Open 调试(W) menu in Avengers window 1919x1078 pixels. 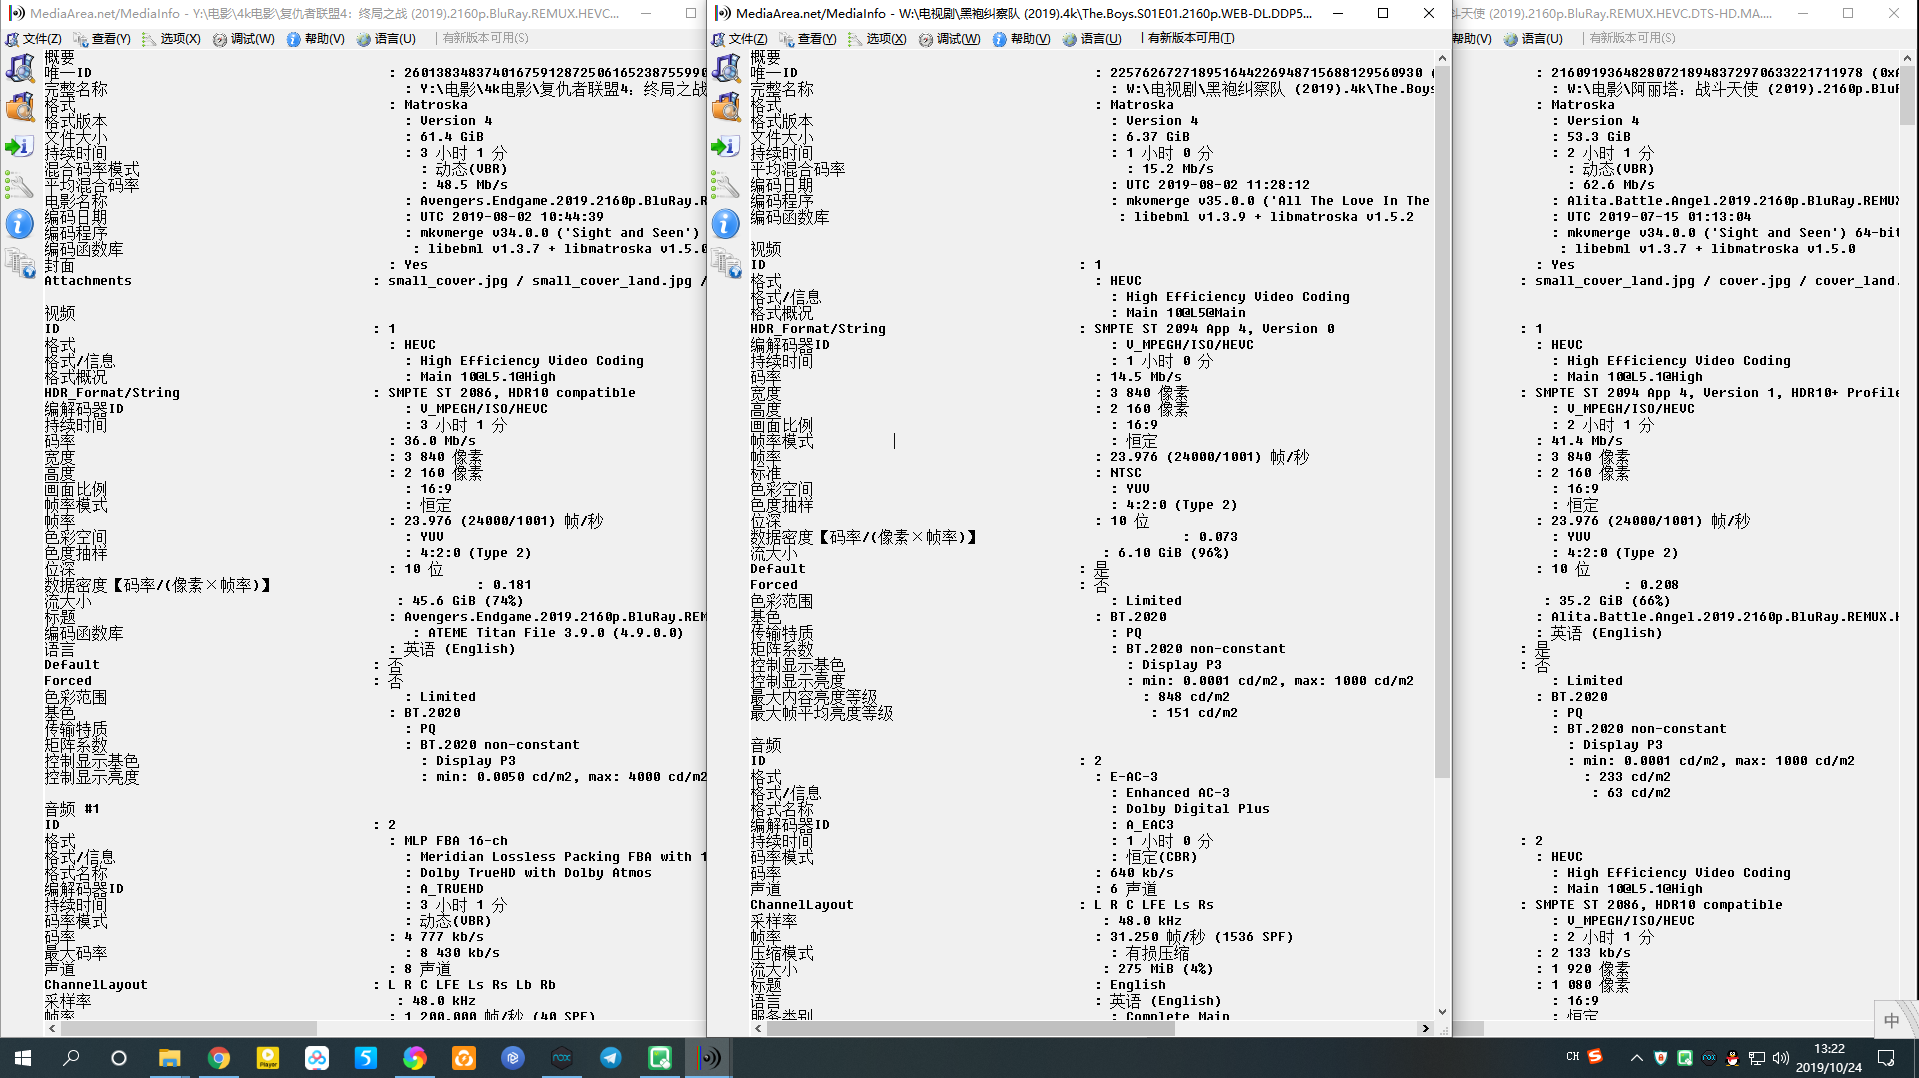[x=244, y=39]
